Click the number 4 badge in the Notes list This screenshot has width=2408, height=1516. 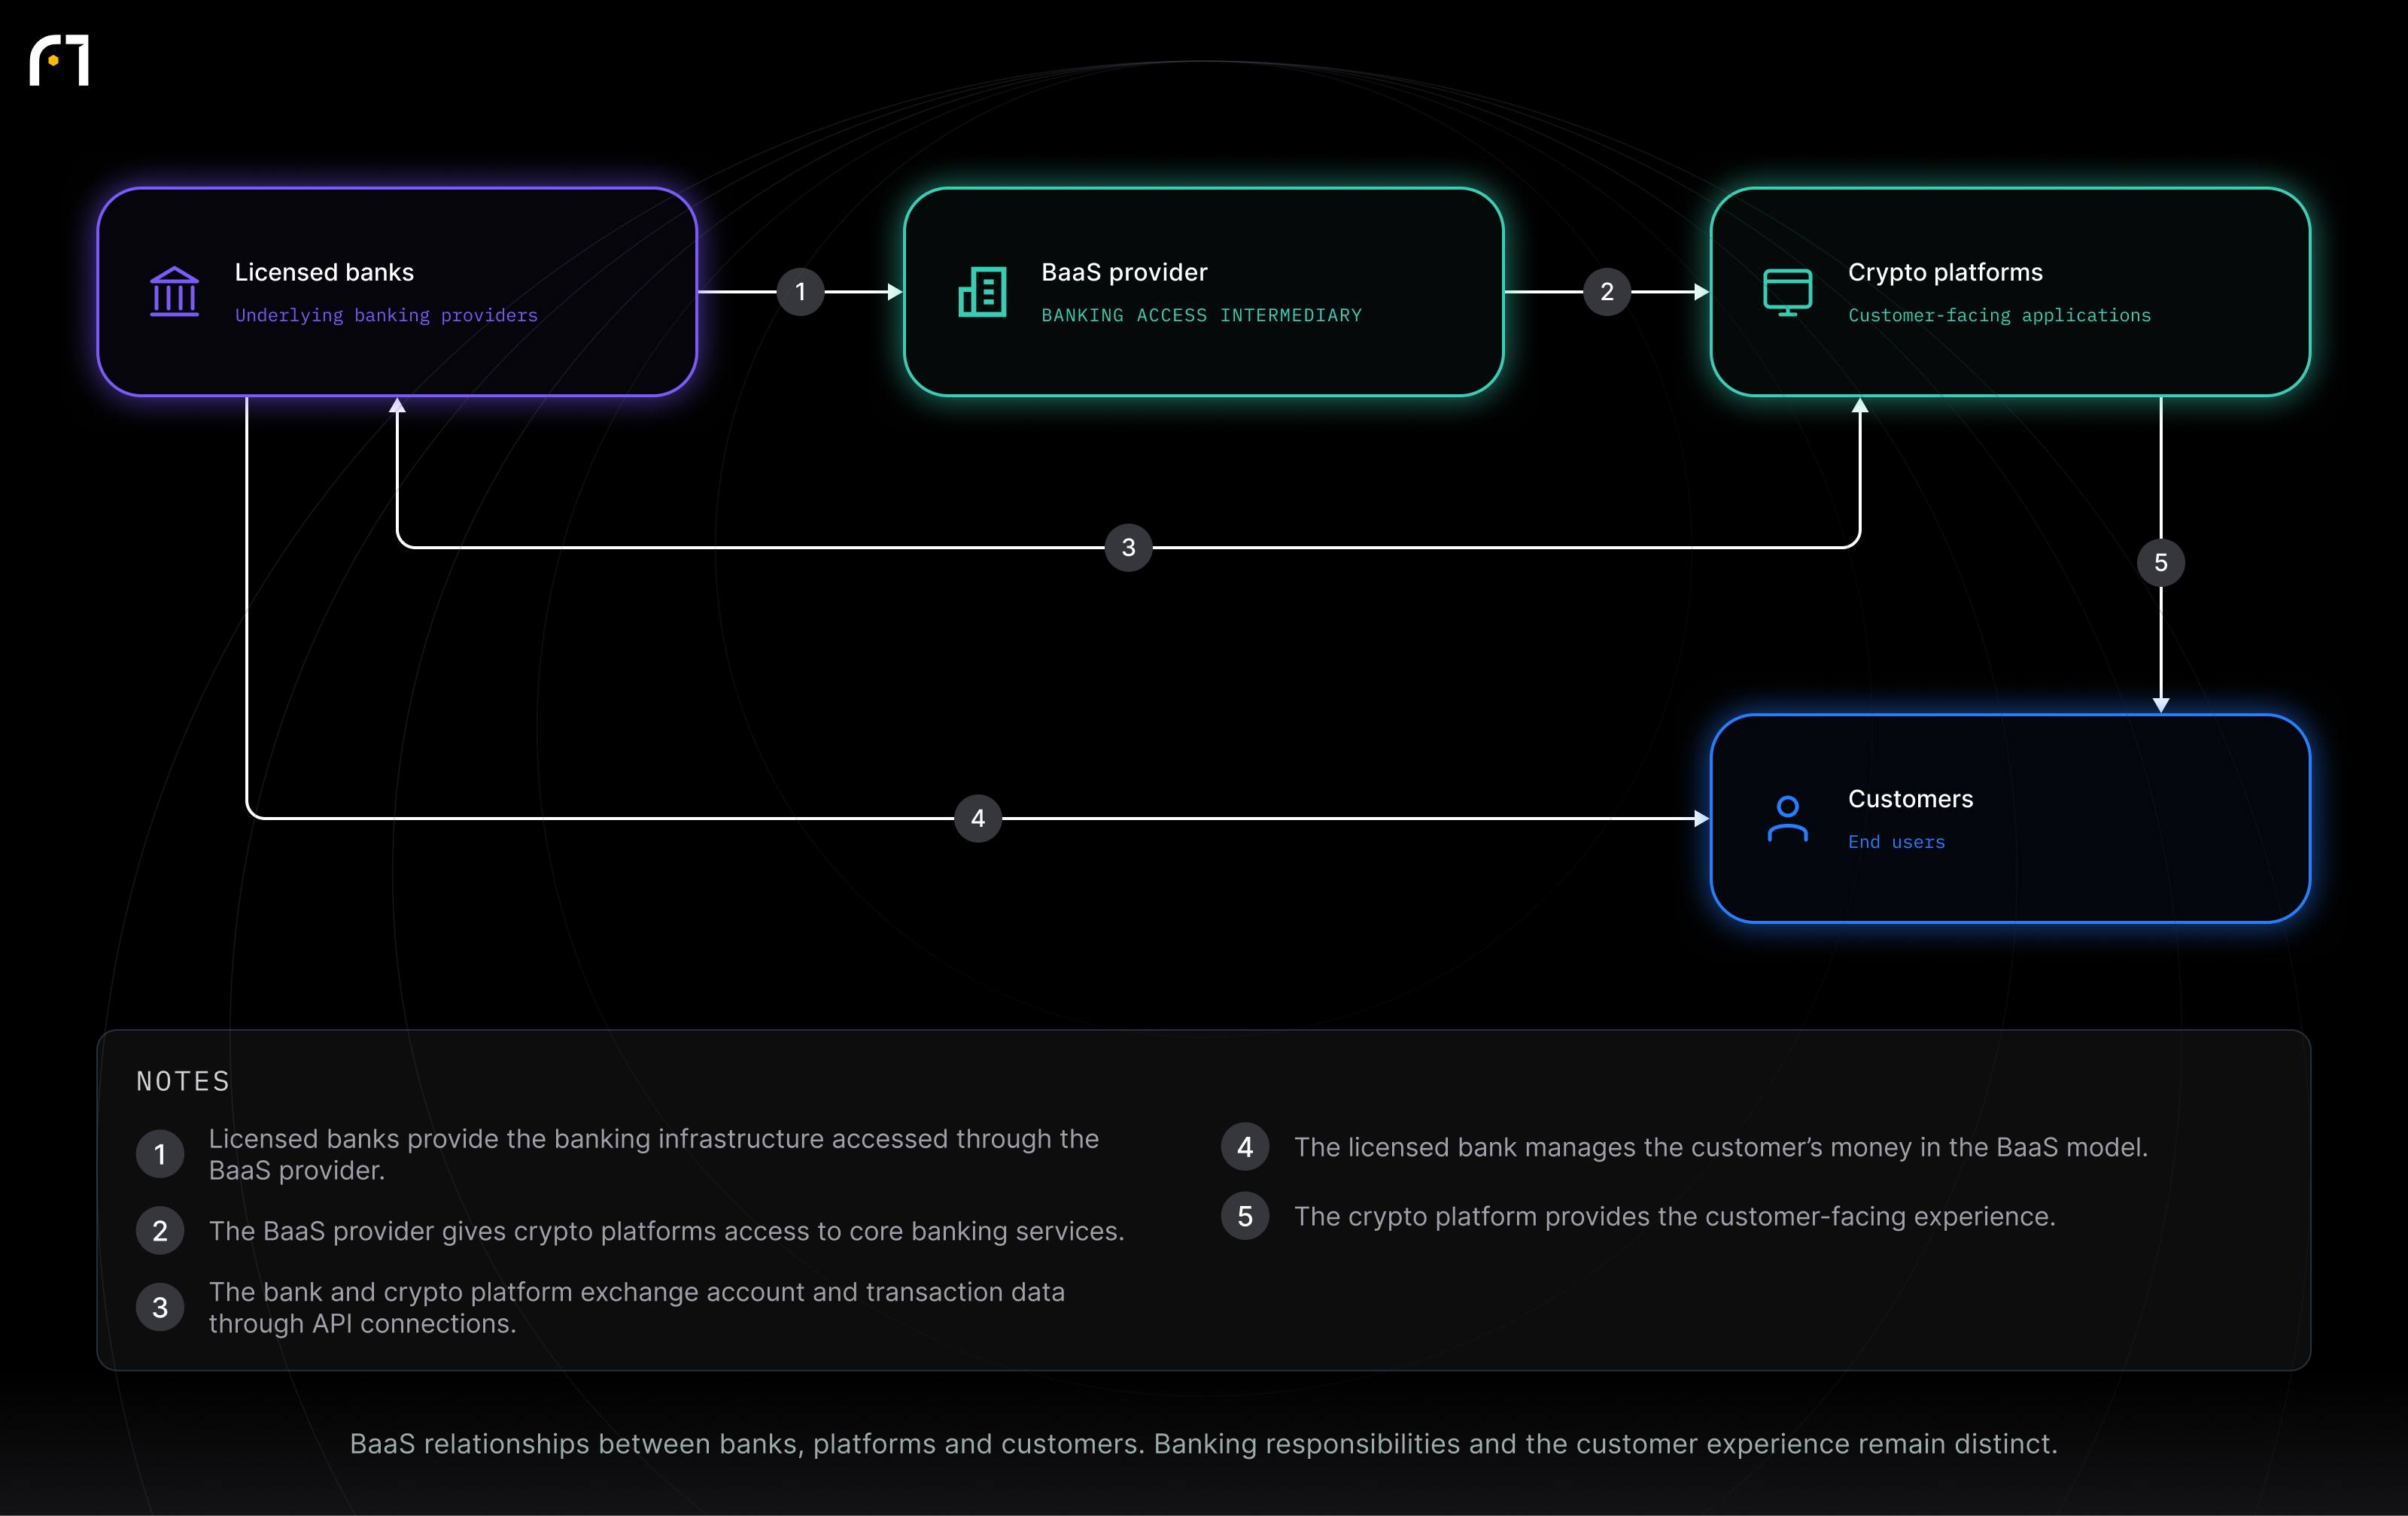pyautogui.click(x=1245, y=1147)
